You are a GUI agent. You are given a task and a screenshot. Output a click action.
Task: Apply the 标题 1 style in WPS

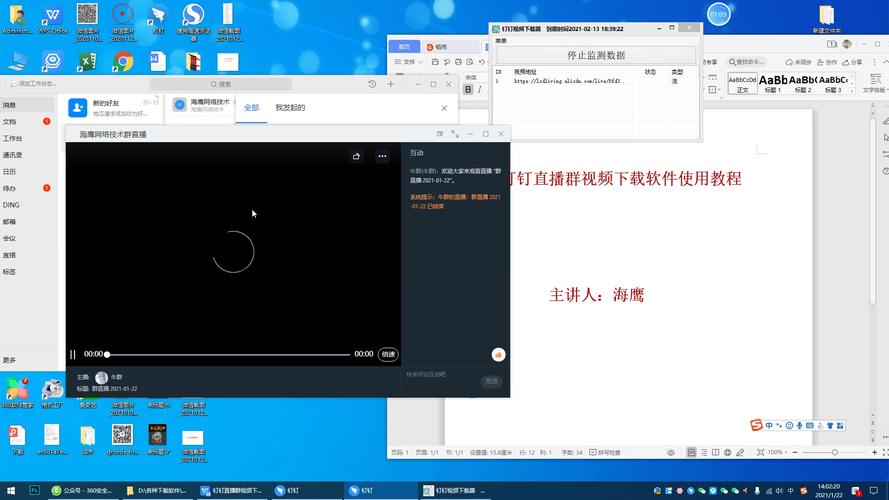pyautogui.click(x=773, y=83)
